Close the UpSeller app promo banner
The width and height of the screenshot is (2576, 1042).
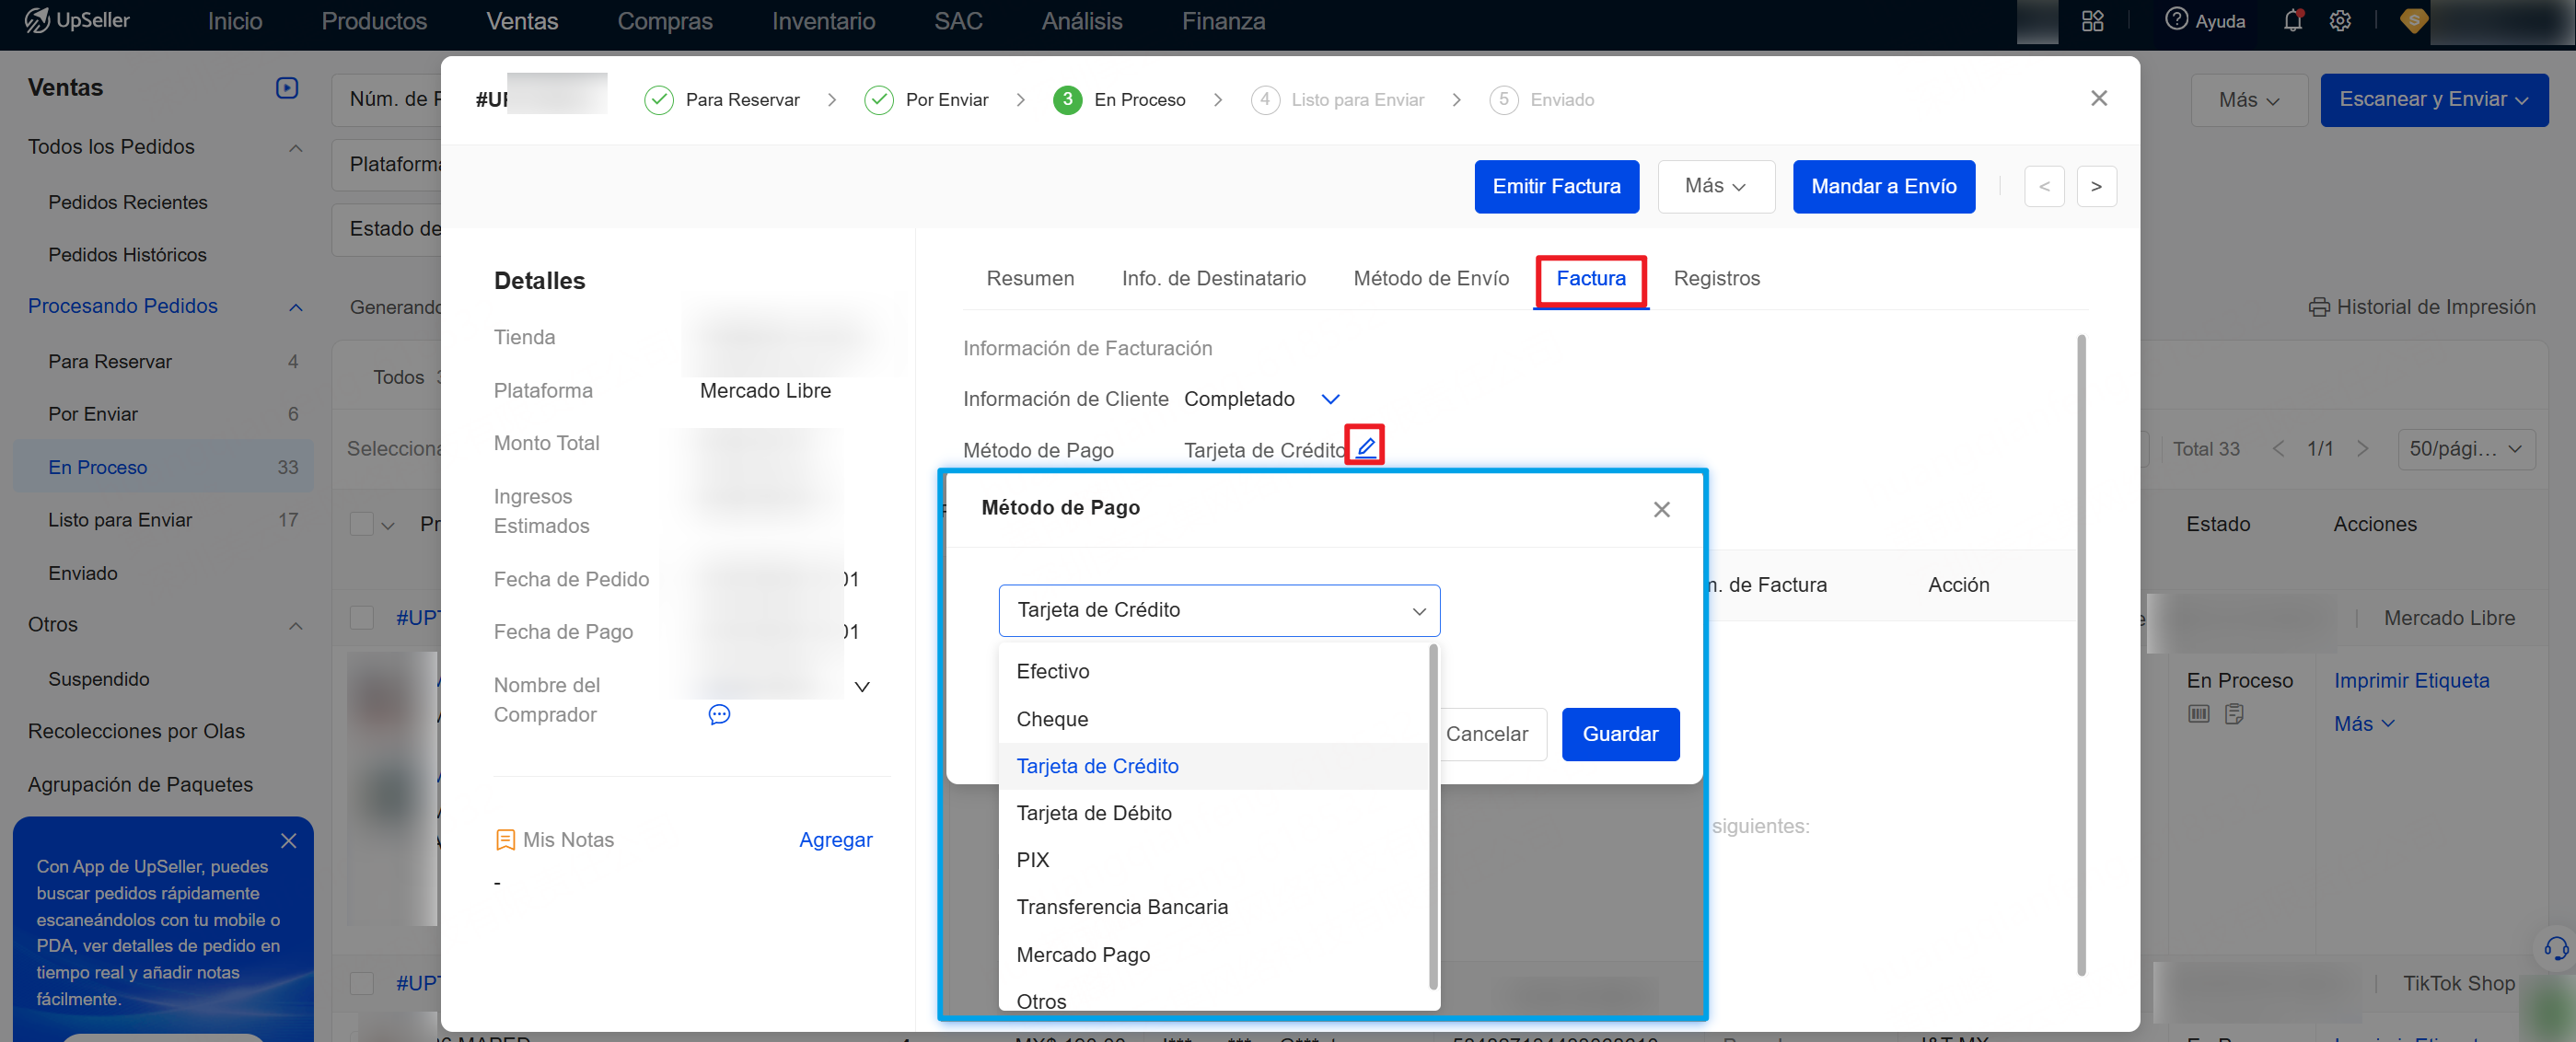288,841
